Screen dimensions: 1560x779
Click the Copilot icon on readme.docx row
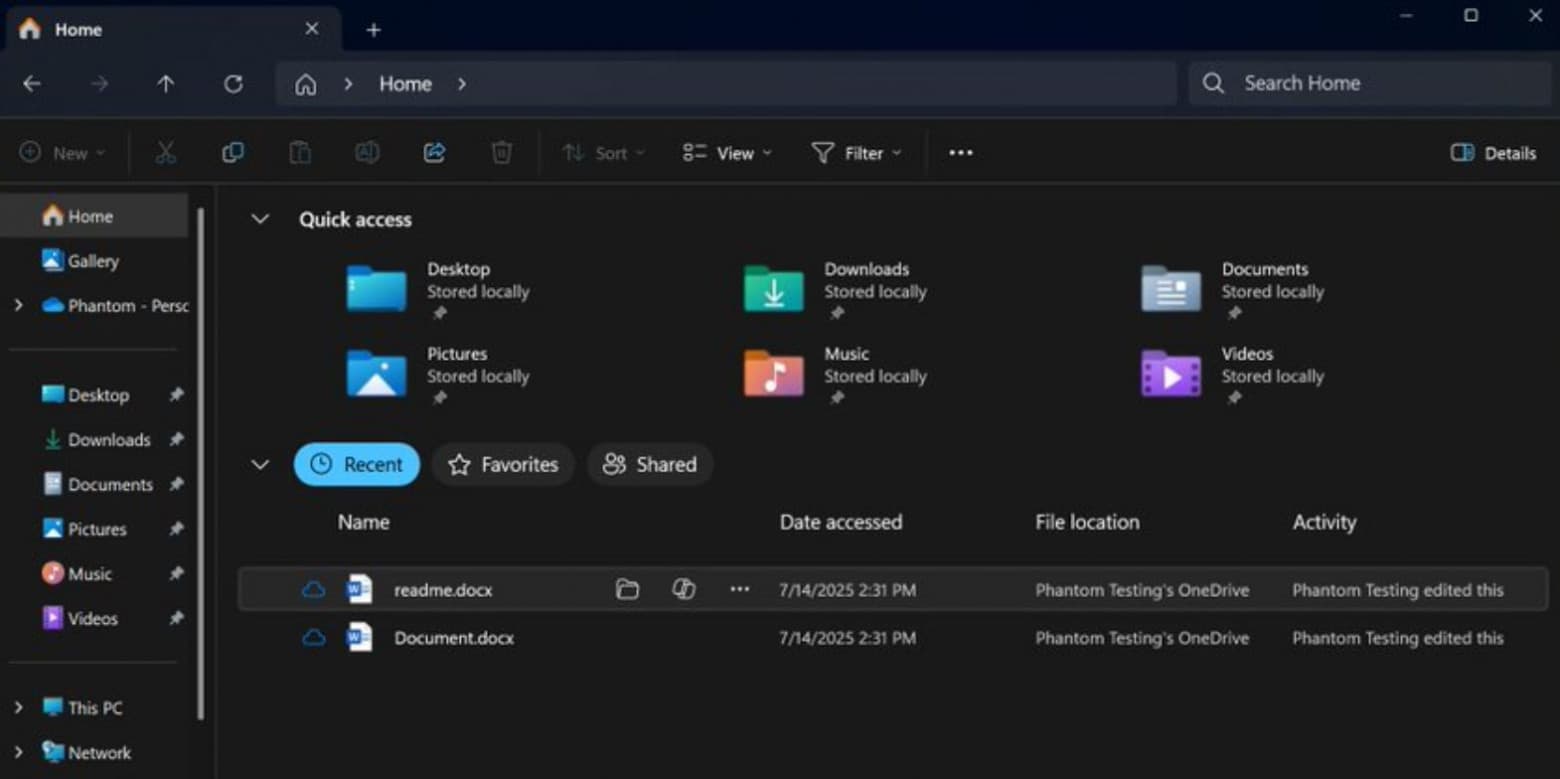684,590
